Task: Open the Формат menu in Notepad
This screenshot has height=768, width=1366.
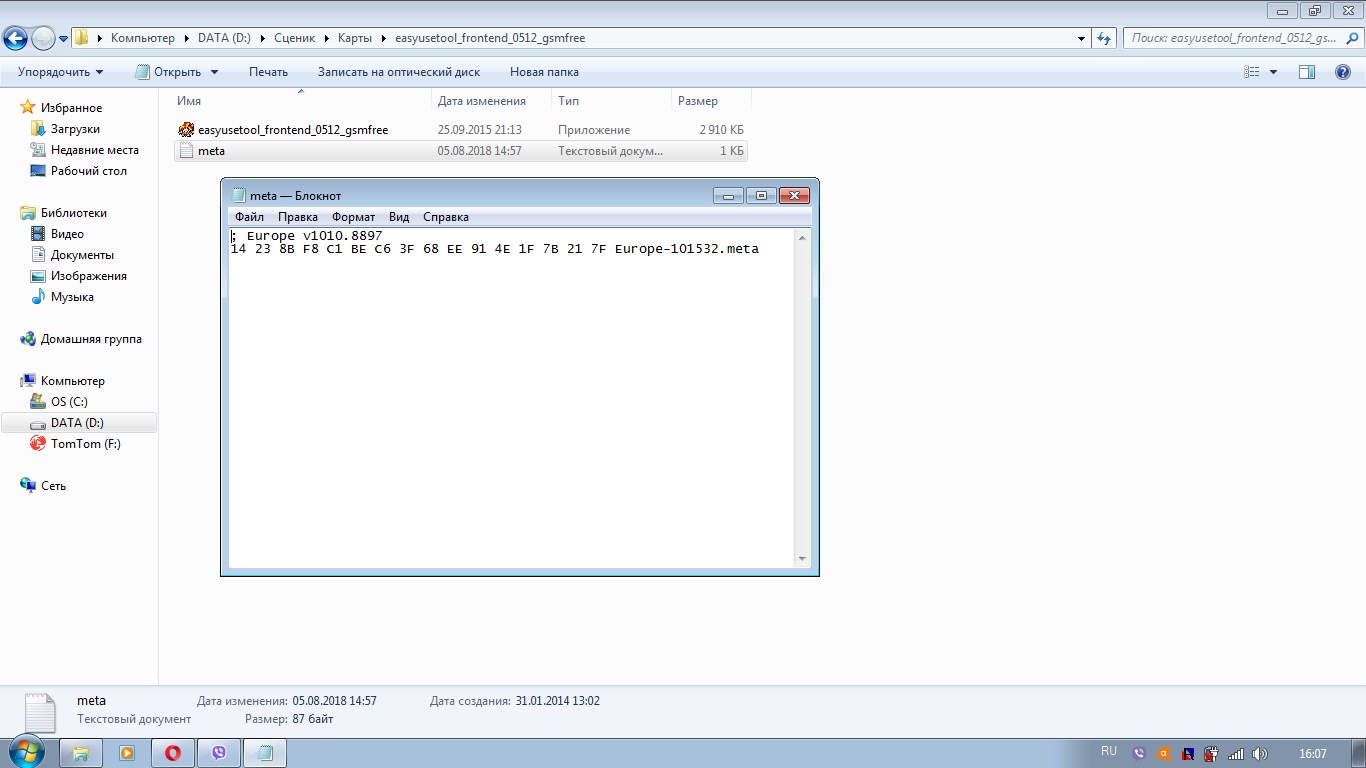Action: coord(354,217)
